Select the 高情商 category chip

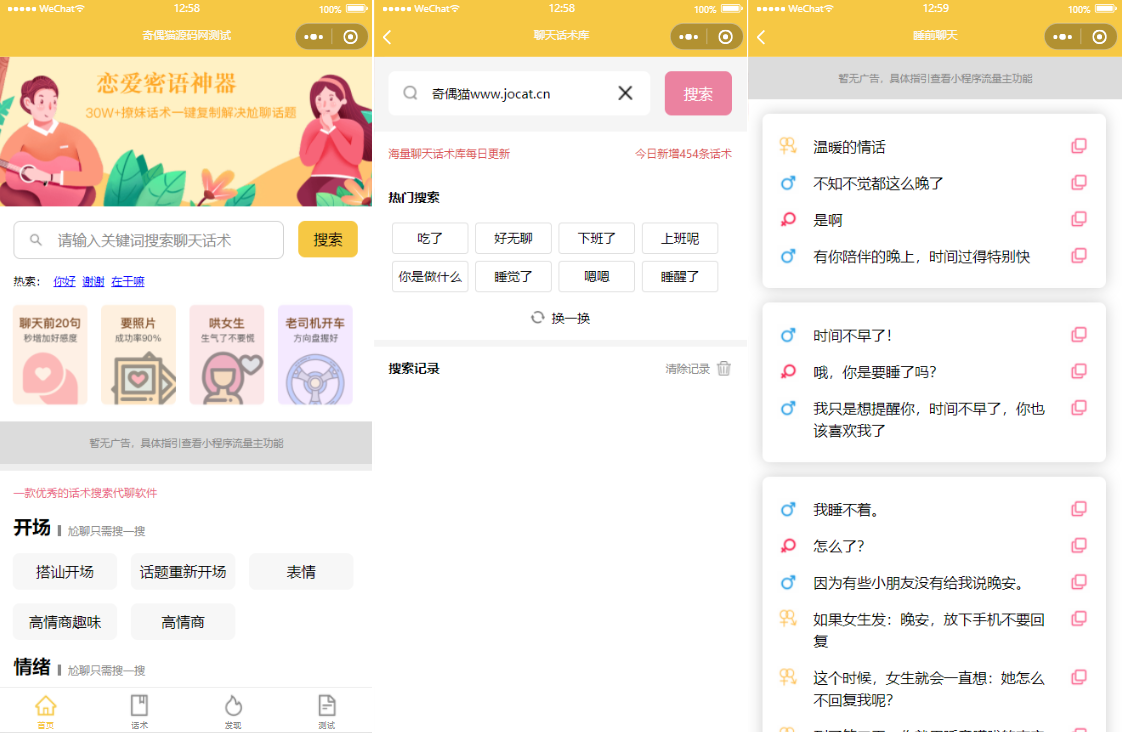[x=182, y=622]
